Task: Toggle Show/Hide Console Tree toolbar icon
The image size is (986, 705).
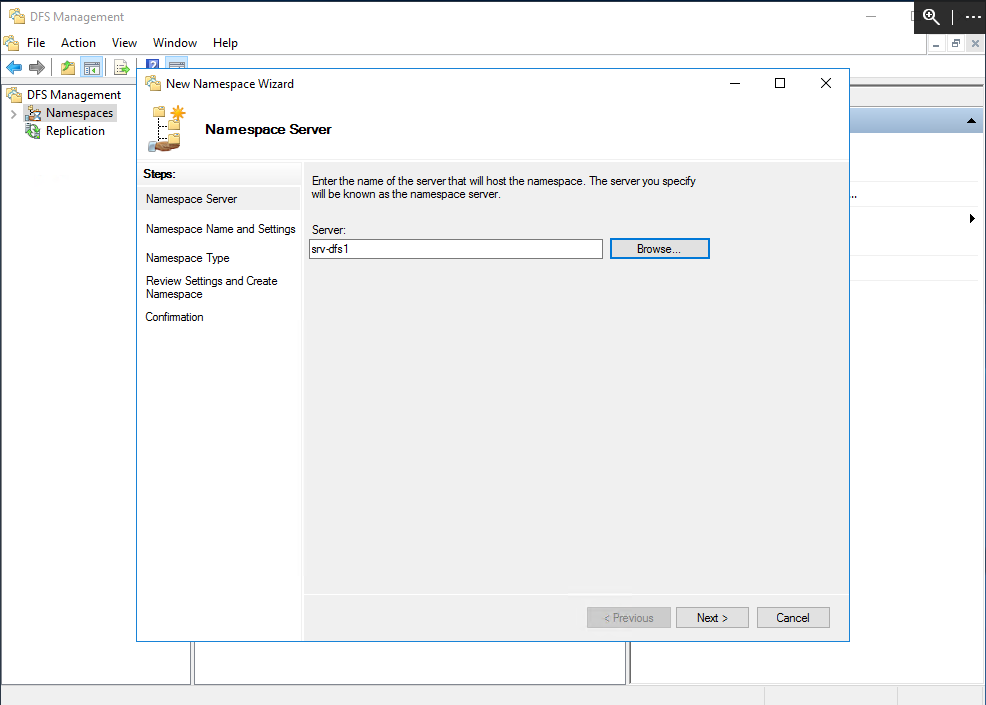Action: 92,67
